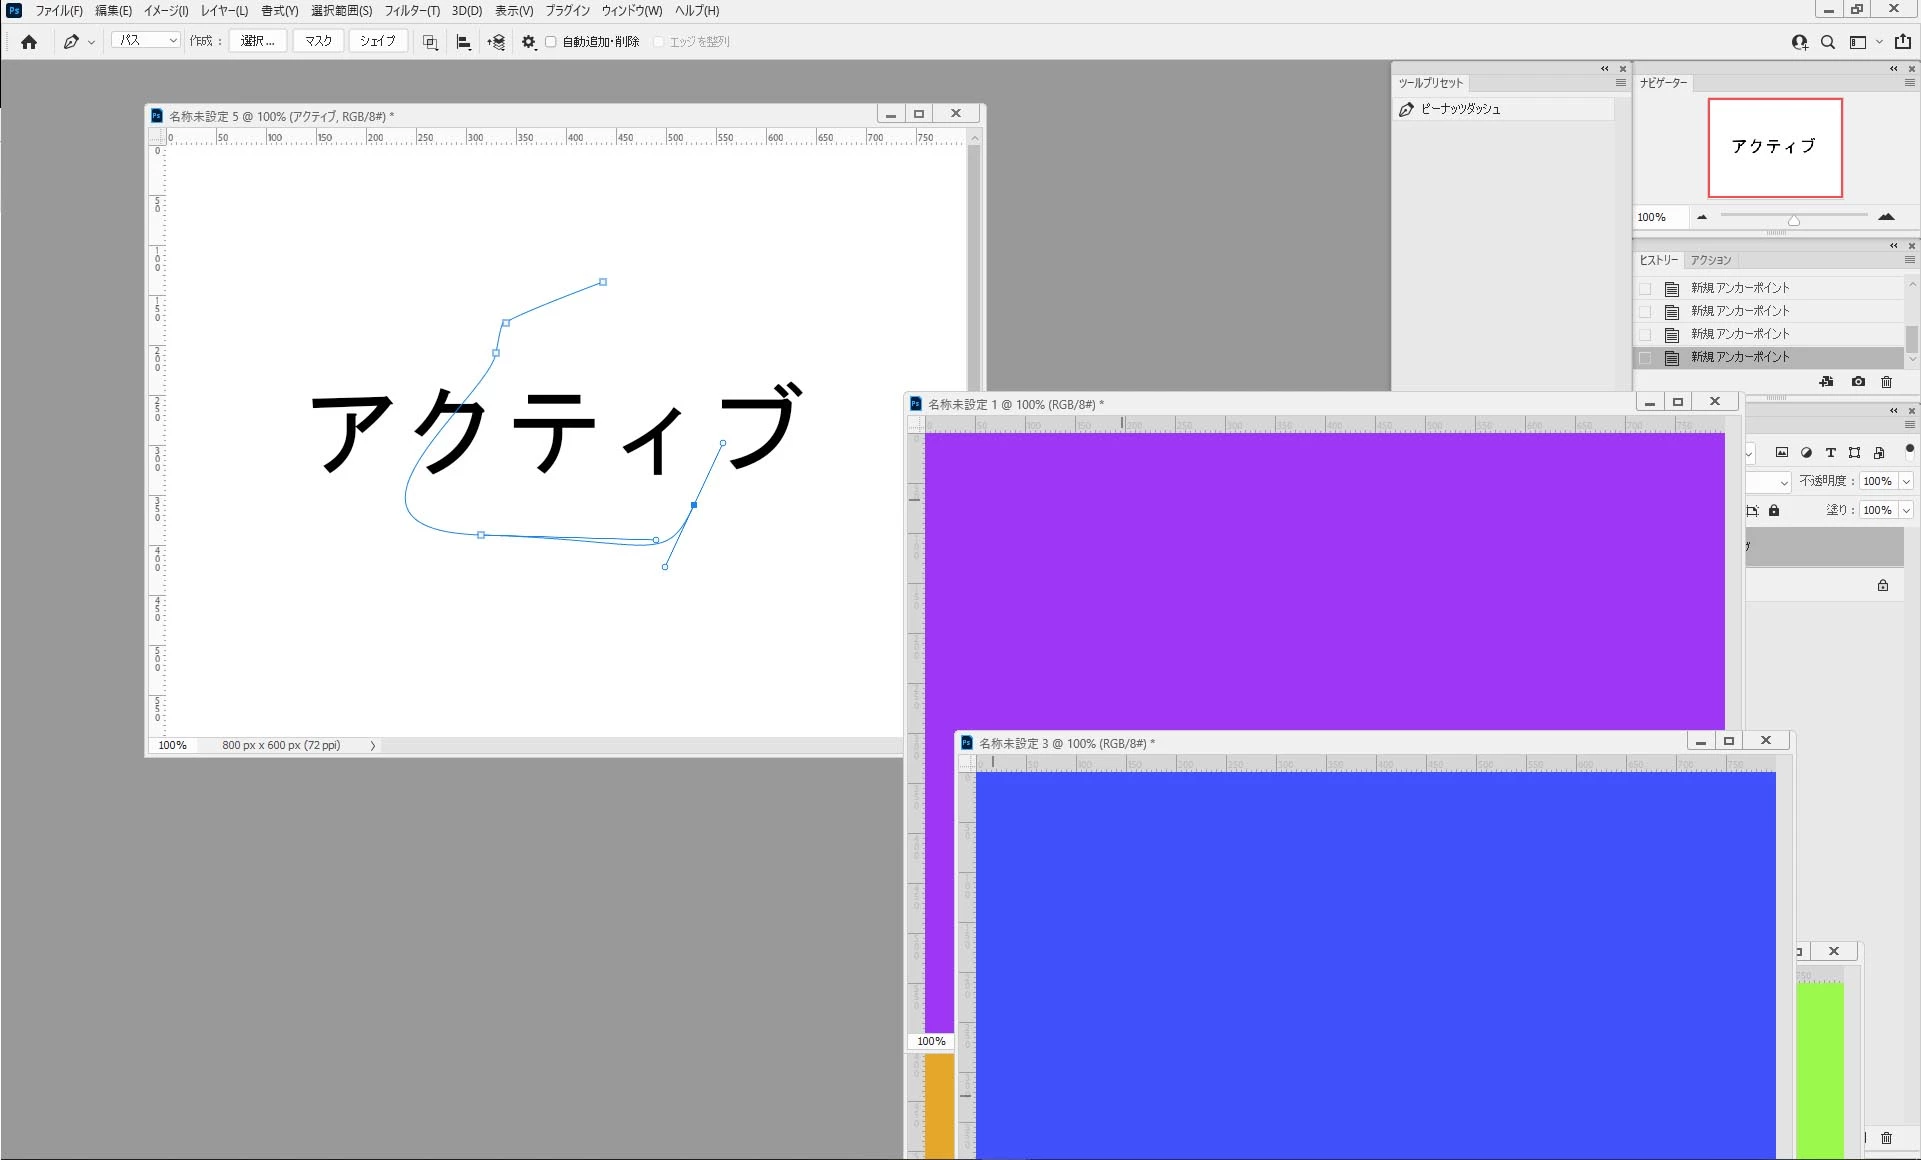Toggle history brush source box for first state

tap(1645, 288)
